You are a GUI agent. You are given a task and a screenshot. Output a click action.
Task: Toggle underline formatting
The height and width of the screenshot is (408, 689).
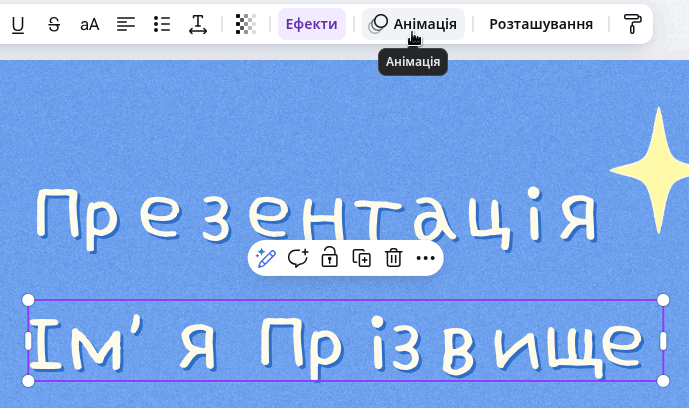click(x=18, y=24)
